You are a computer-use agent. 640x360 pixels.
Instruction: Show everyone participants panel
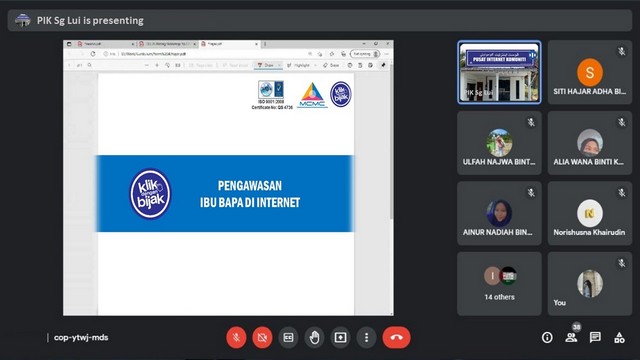pyautogui.click(x=571, y=338)
